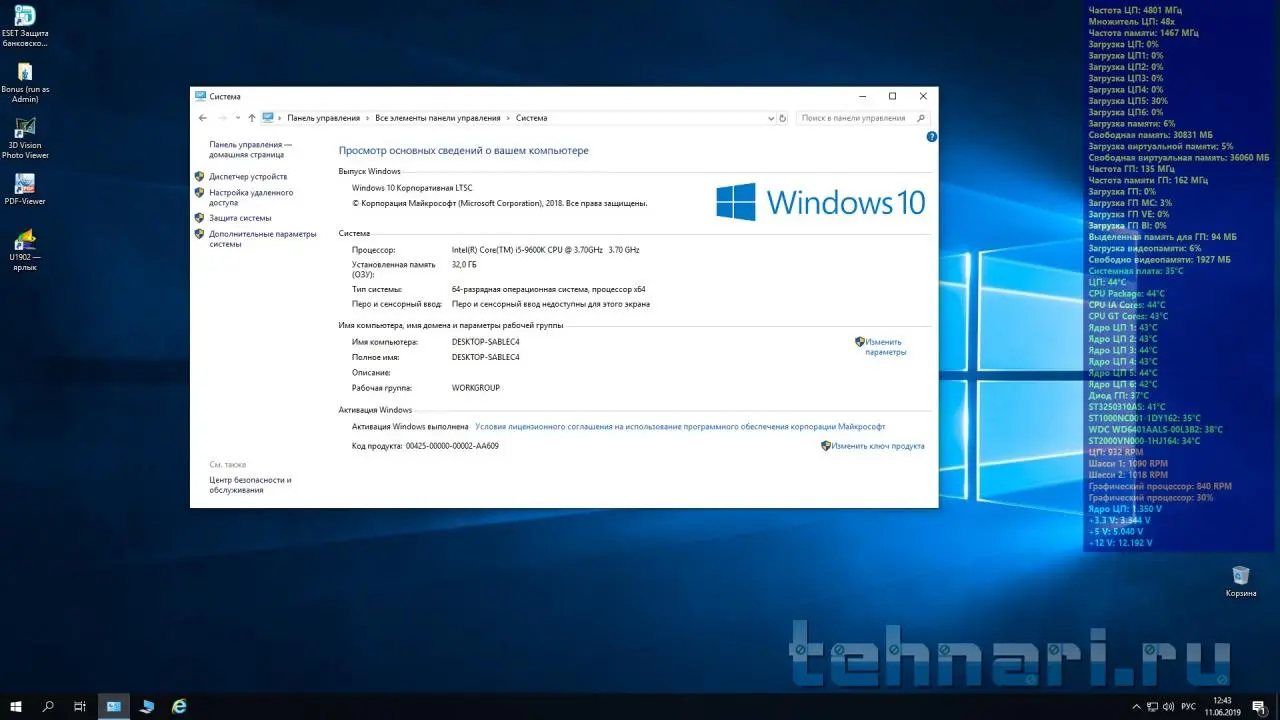The height and width of the screenshot is (720, 1280).
Task: Click the Панель управления breadcrumb
Action: point(323,118)
